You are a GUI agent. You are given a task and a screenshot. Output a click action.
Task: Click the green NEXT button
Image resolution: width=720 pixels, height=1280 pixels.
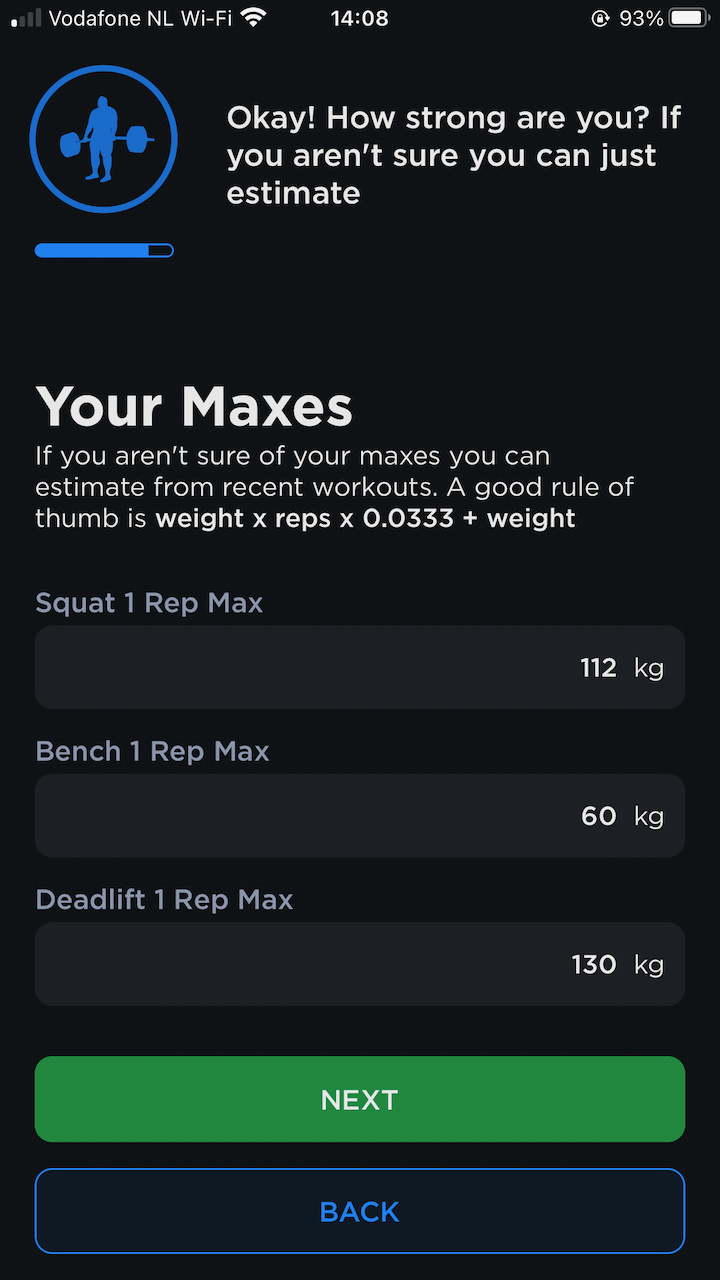(360, 1099)
